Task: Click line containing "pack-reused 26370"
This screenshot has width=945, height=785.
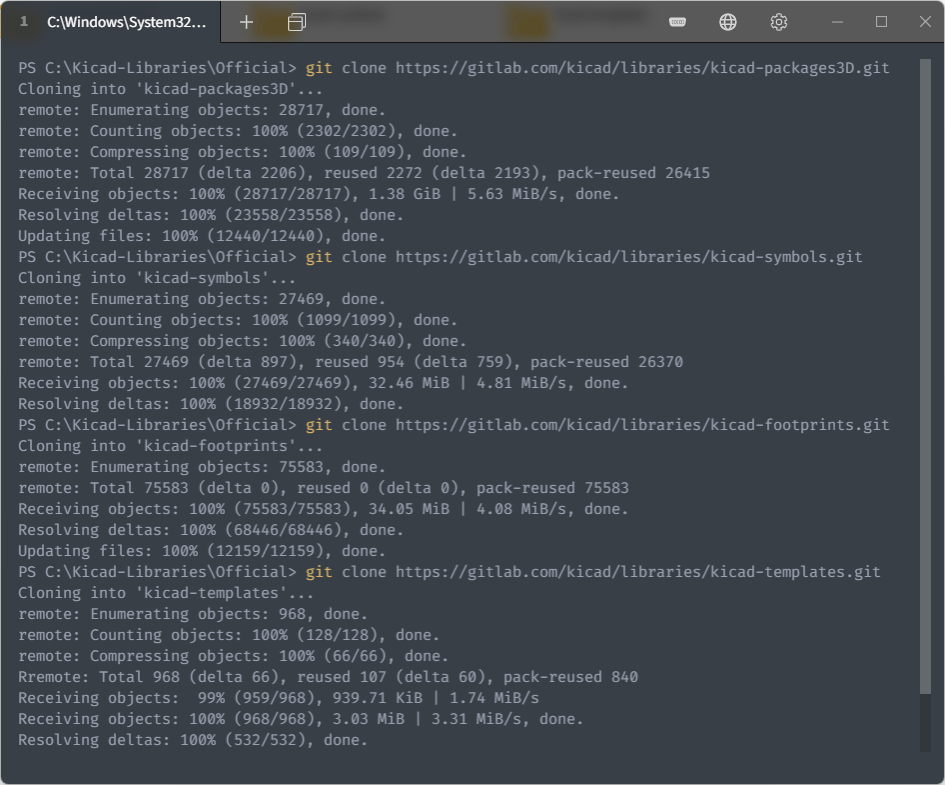Action: [x=351, y=362]
